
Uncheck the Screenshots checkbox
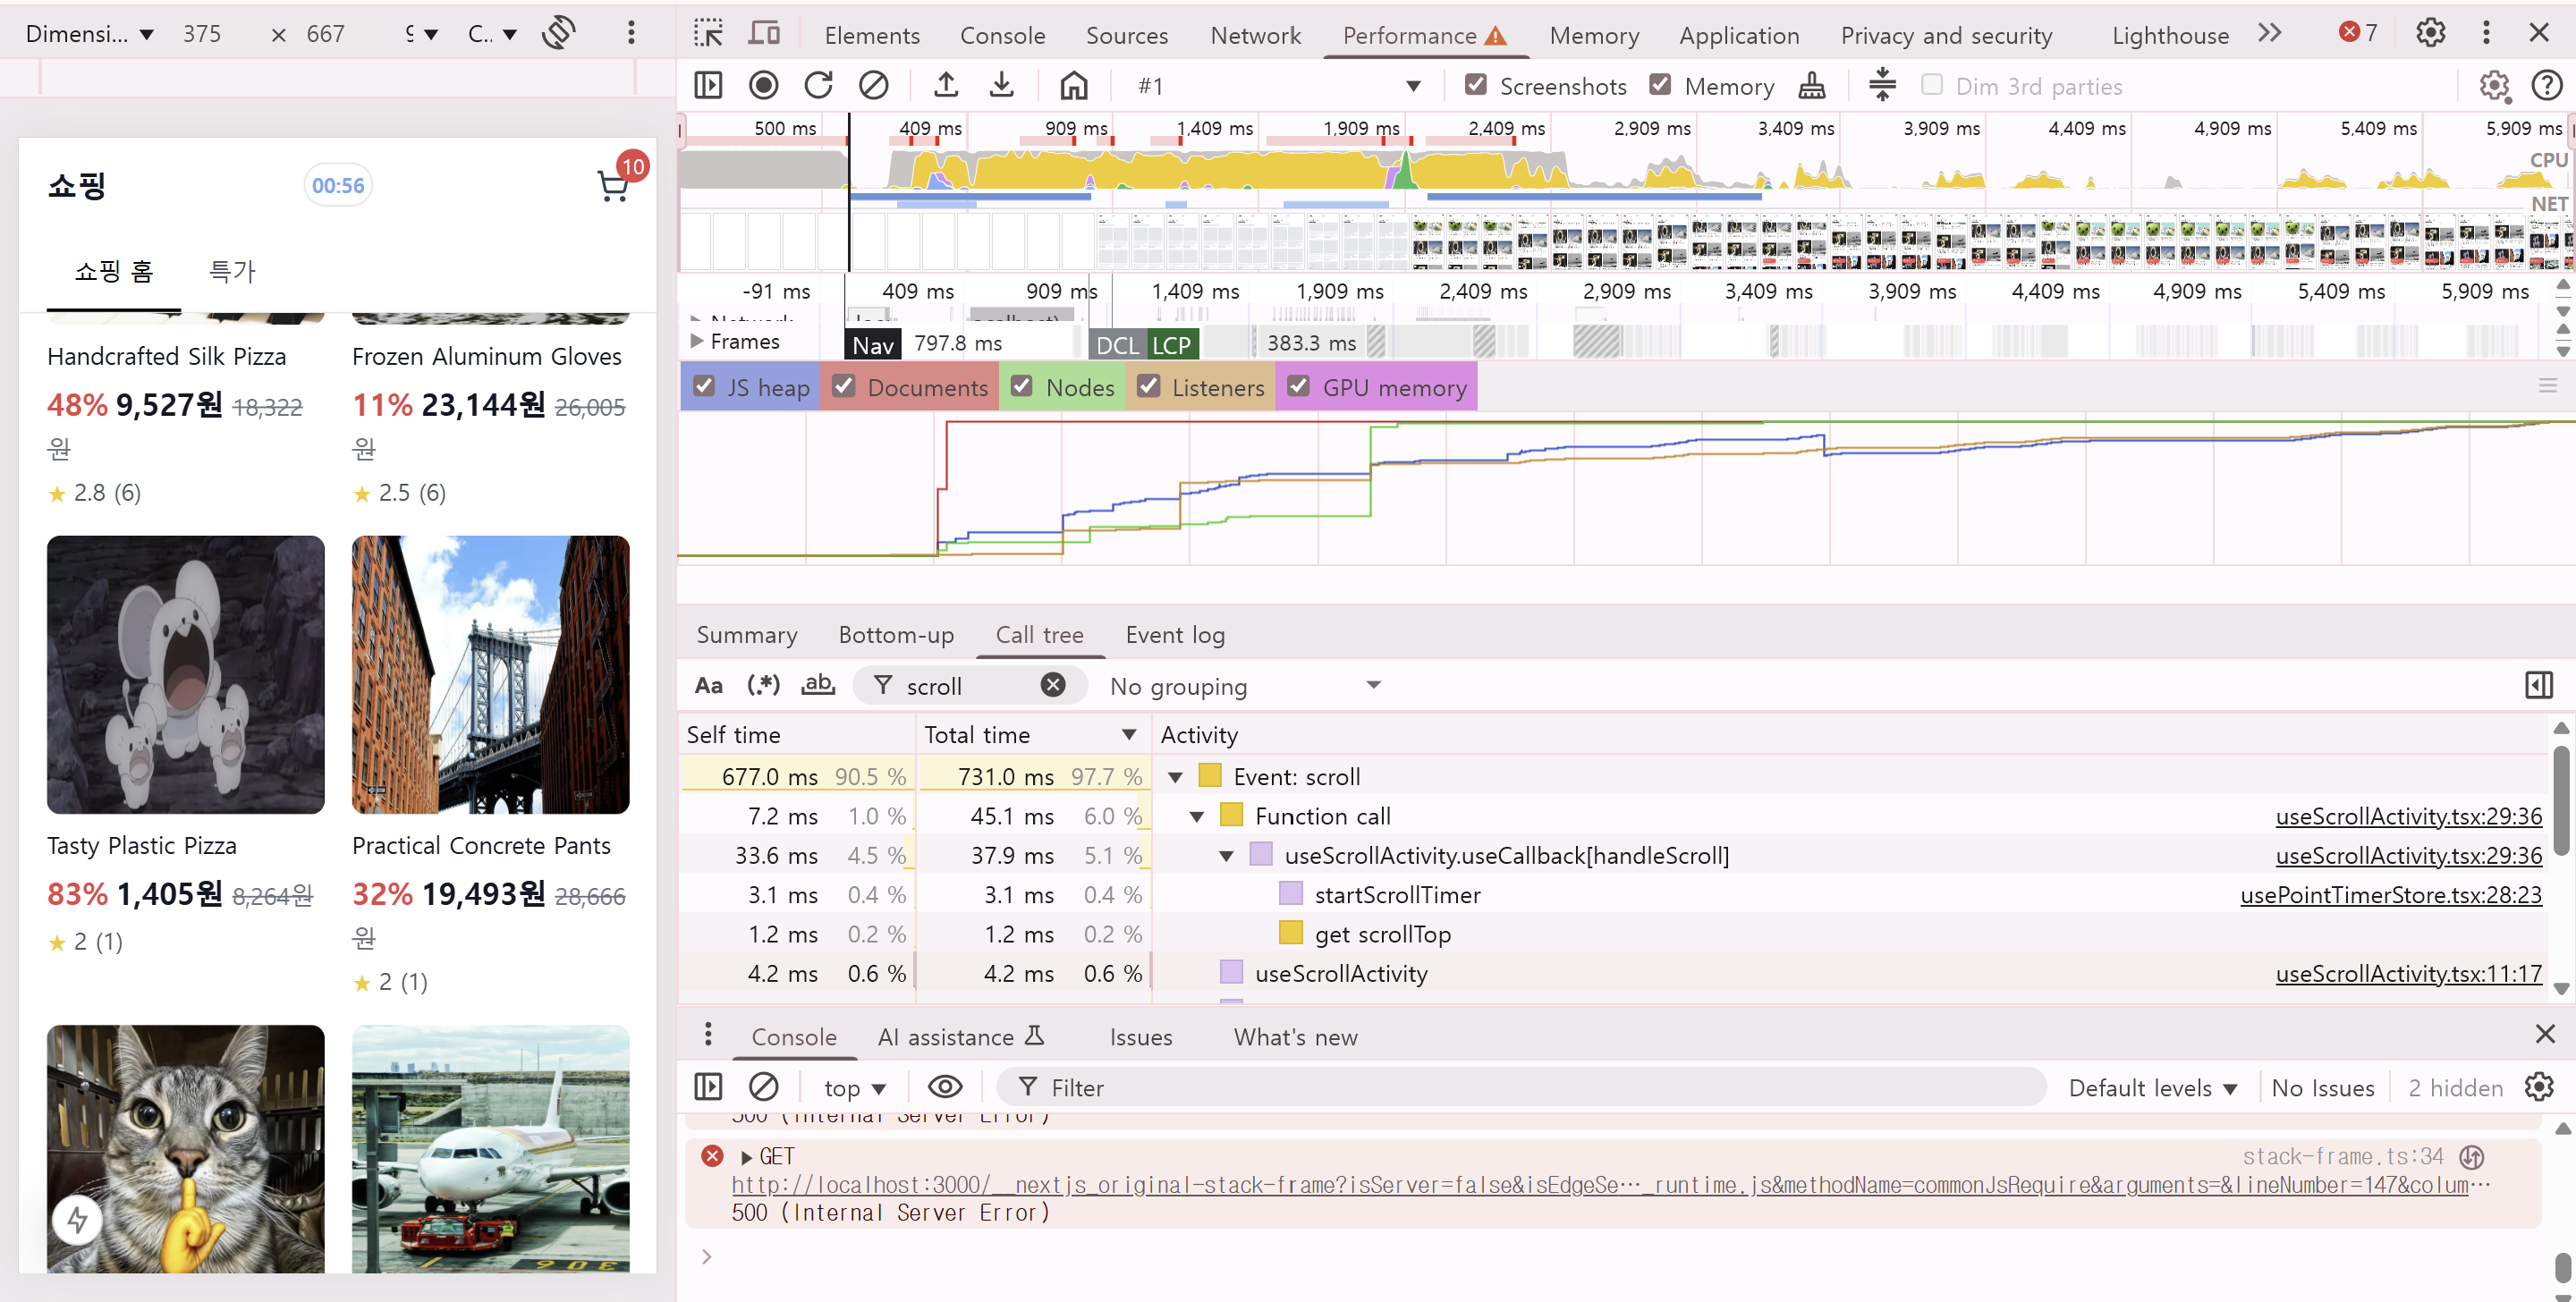pyautogui.click(x=1475, y=85)
